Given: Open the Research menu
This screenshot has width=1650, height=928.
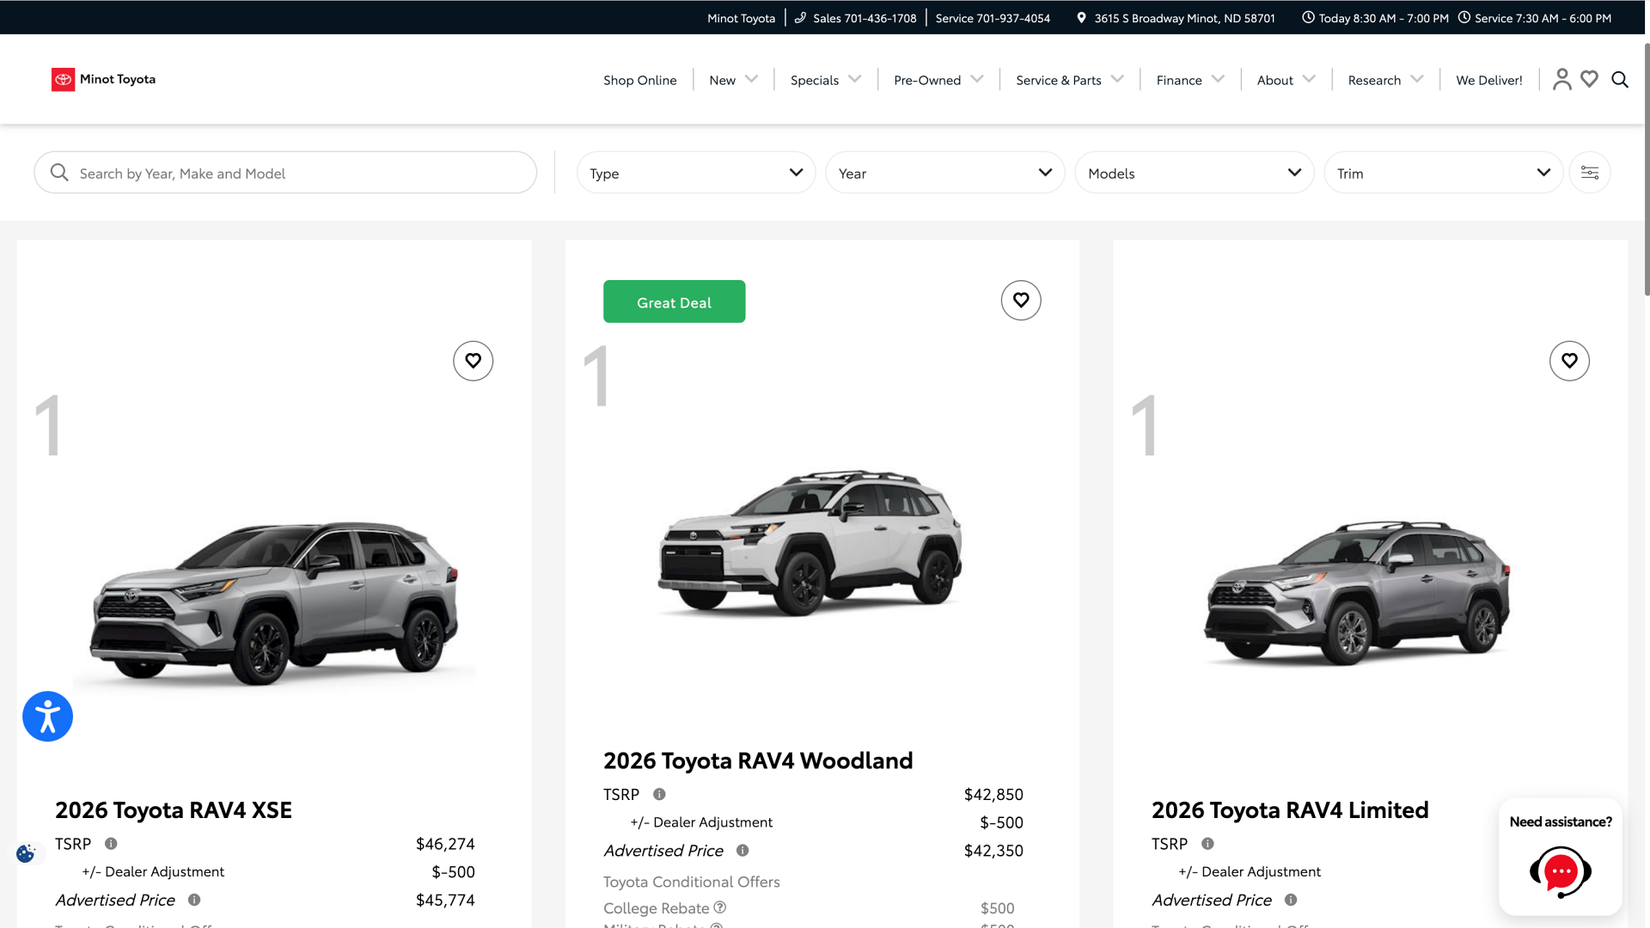Looking at the screenshot, I should (x=1374, y=80).
